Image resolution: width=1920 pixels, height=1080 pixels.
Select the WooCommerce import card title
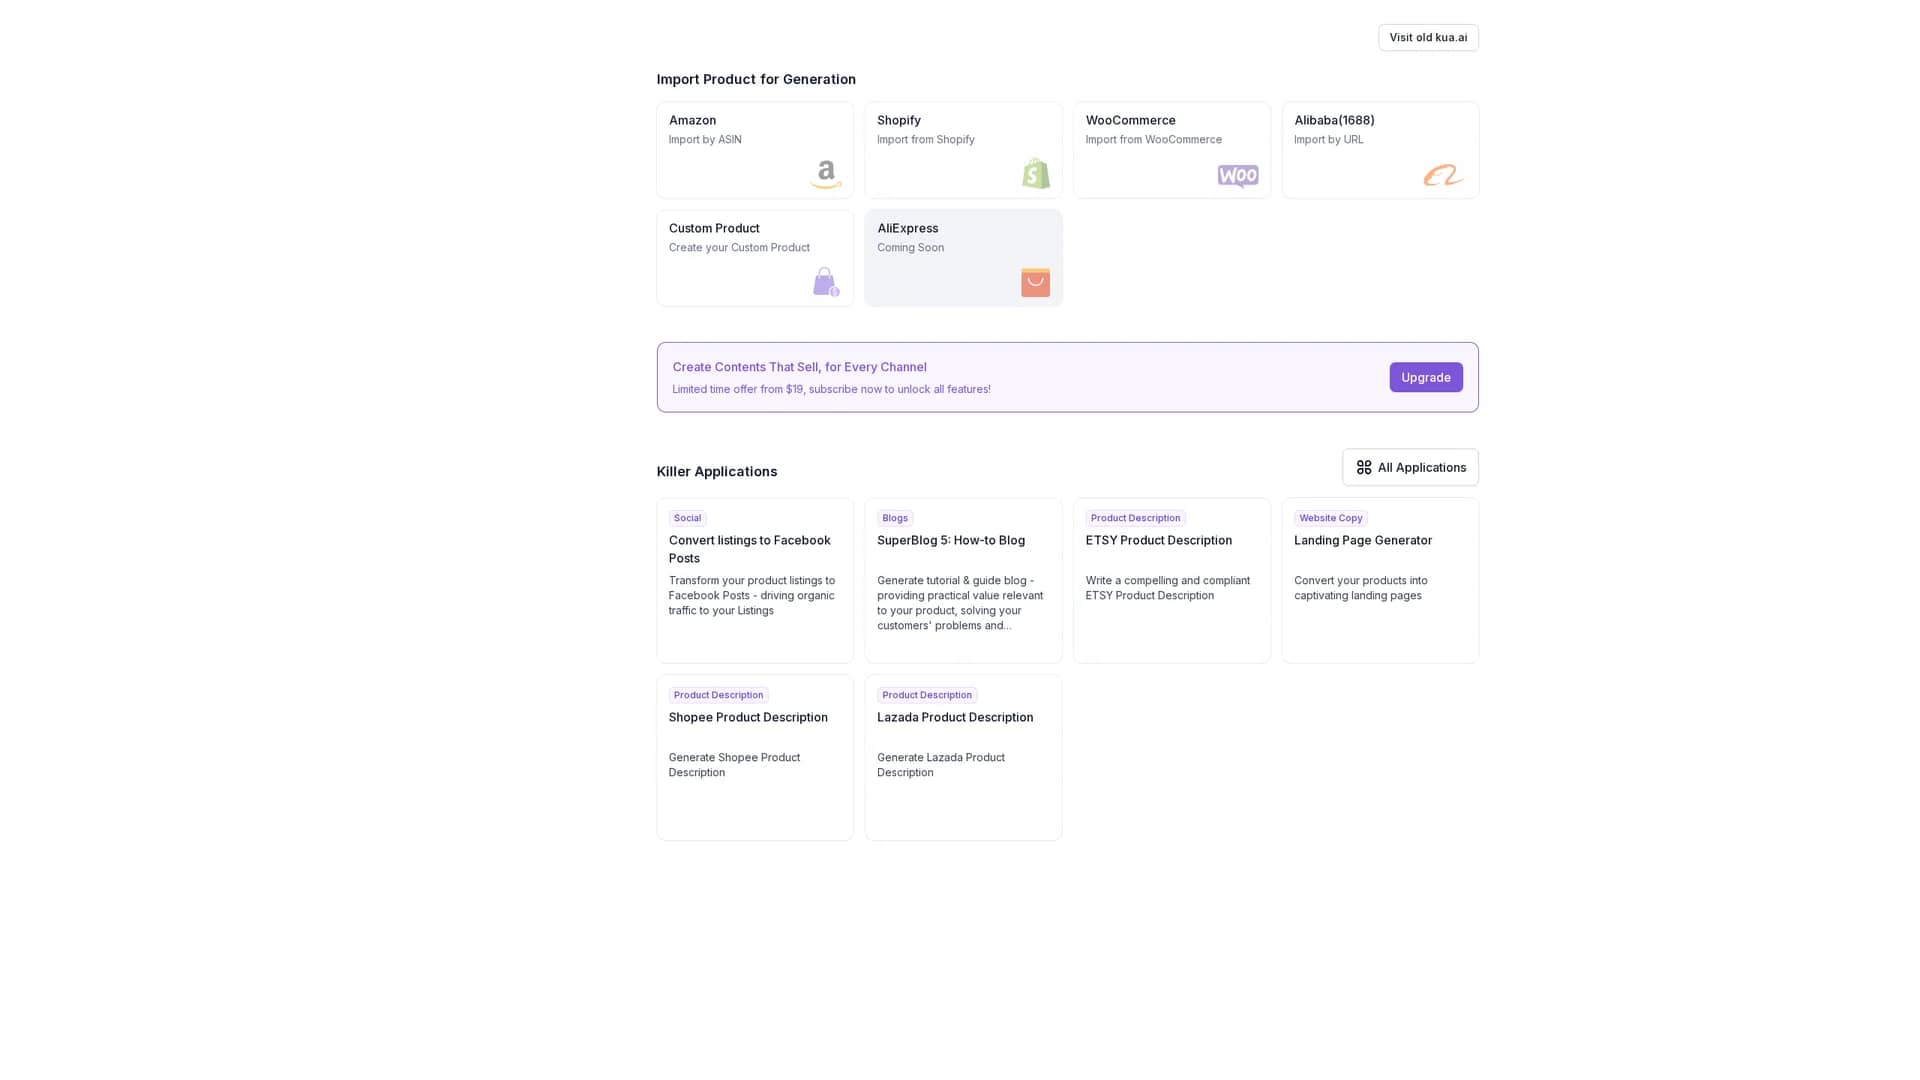(1131, 120)
